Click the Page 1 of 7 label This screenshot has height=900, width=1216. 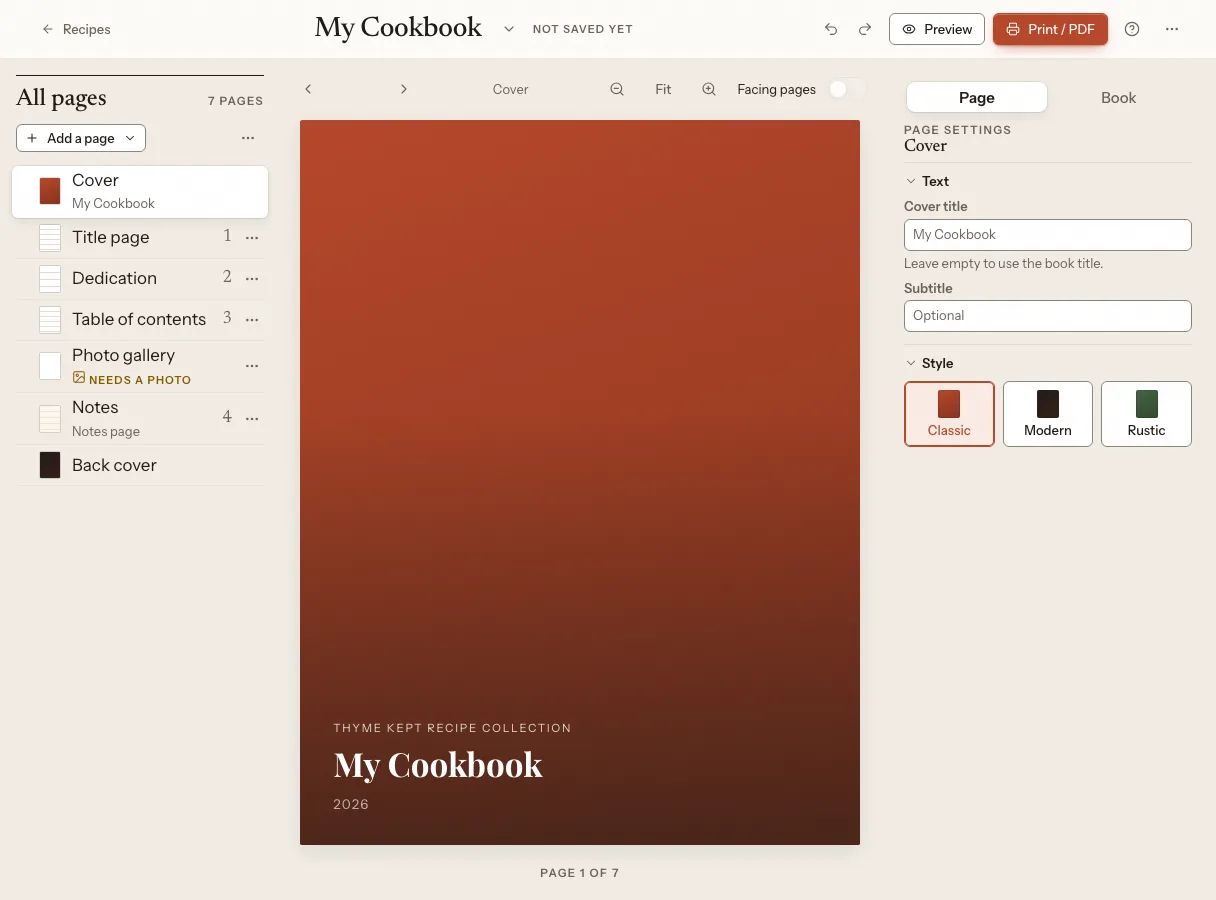[579, 873]
